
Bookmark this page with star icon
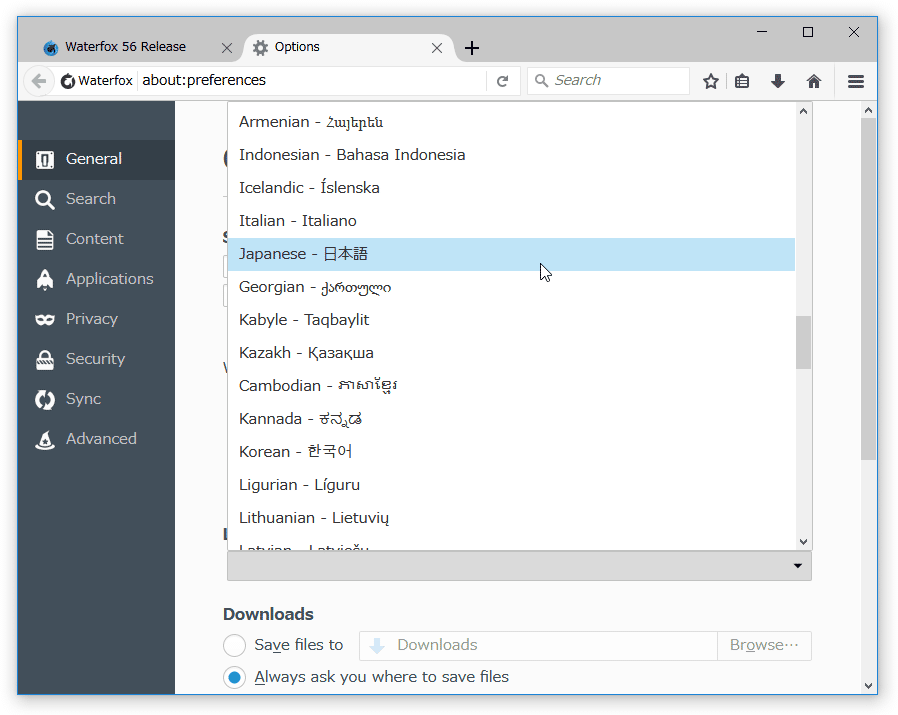coord(711,81)
